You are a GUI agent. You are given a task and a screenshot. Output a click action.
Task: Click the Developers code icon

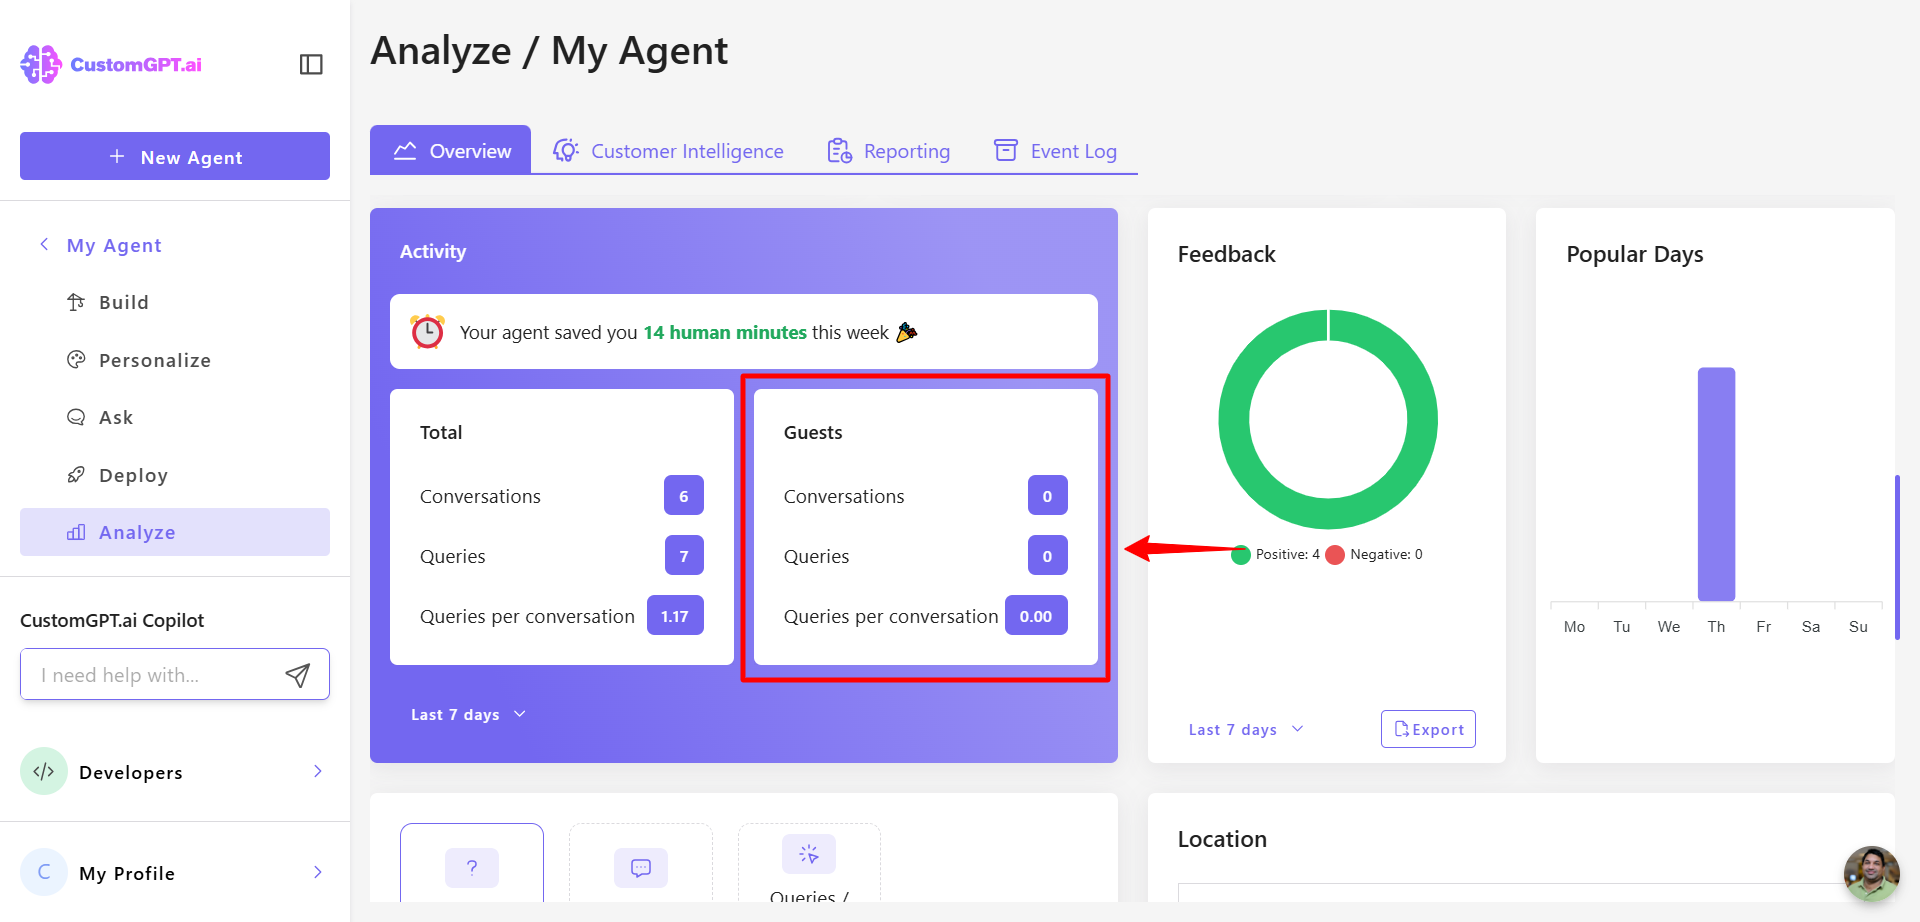point(44,771)
